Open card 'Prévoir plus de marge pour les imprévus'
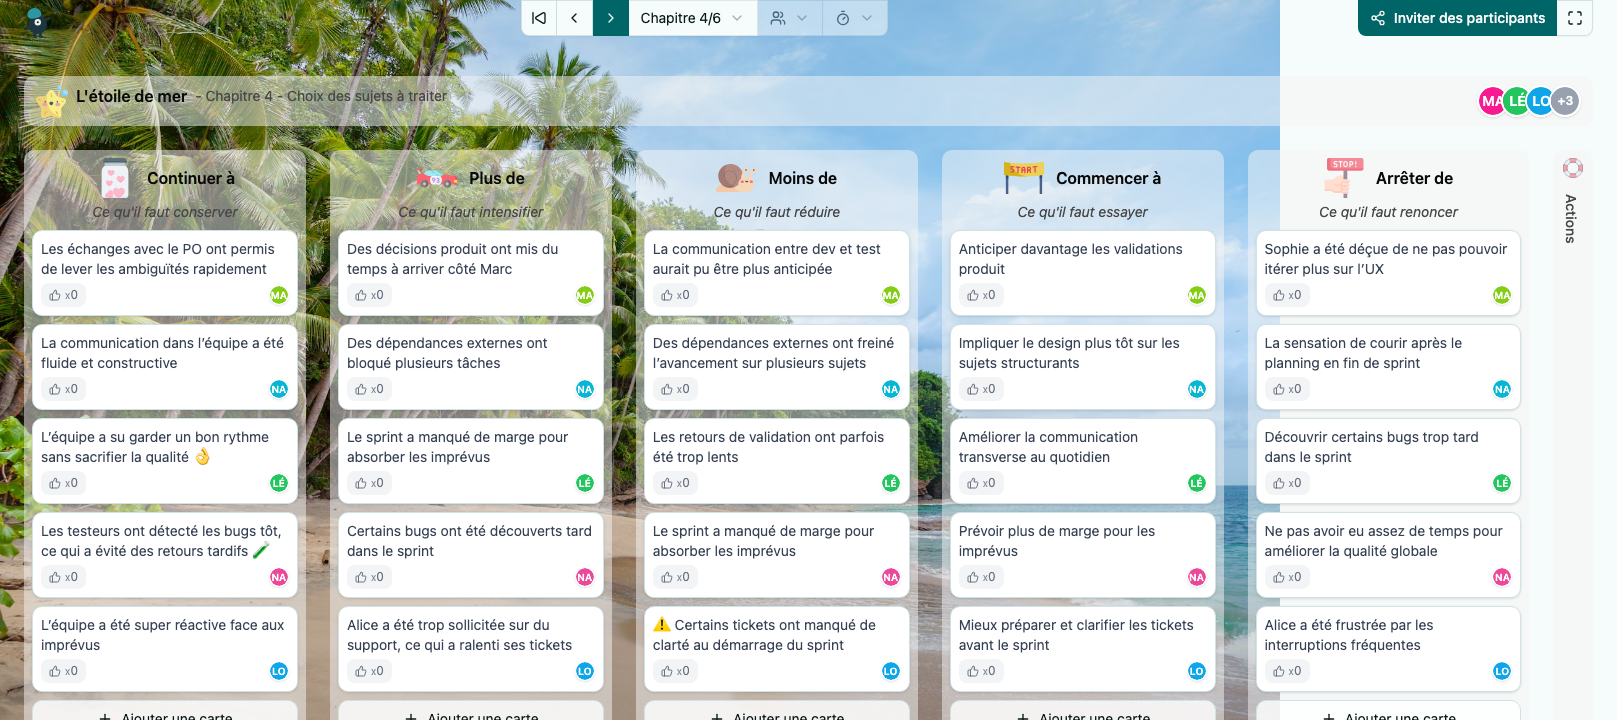This screenshot has width=1617, height=720. tap(1056, 541)
